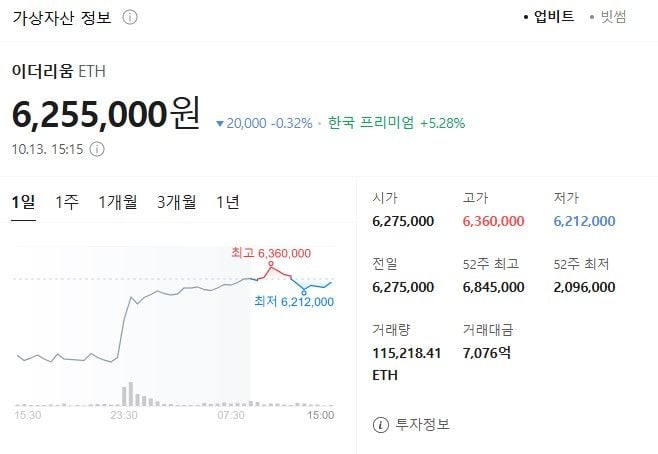Click the blue down-triangle price change icon
This screenshot has height=454, width=658.
pyautogui.click(x=220, y=124)
